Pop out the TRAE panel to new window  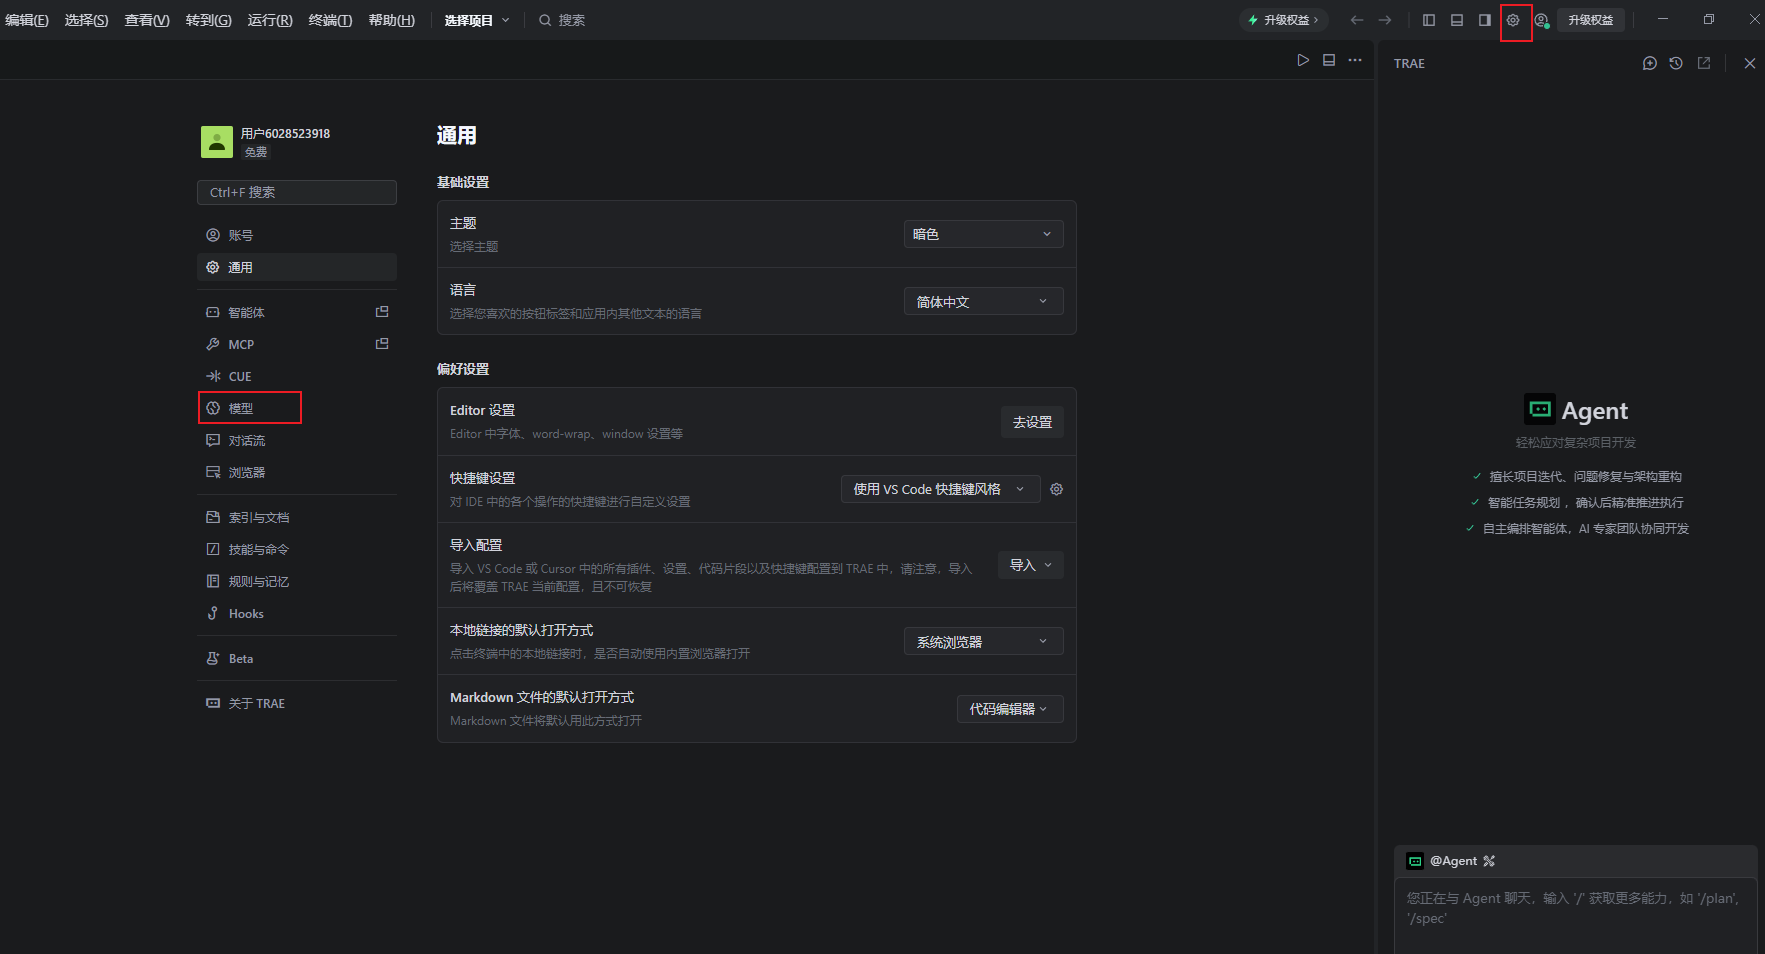[1704, 63]
